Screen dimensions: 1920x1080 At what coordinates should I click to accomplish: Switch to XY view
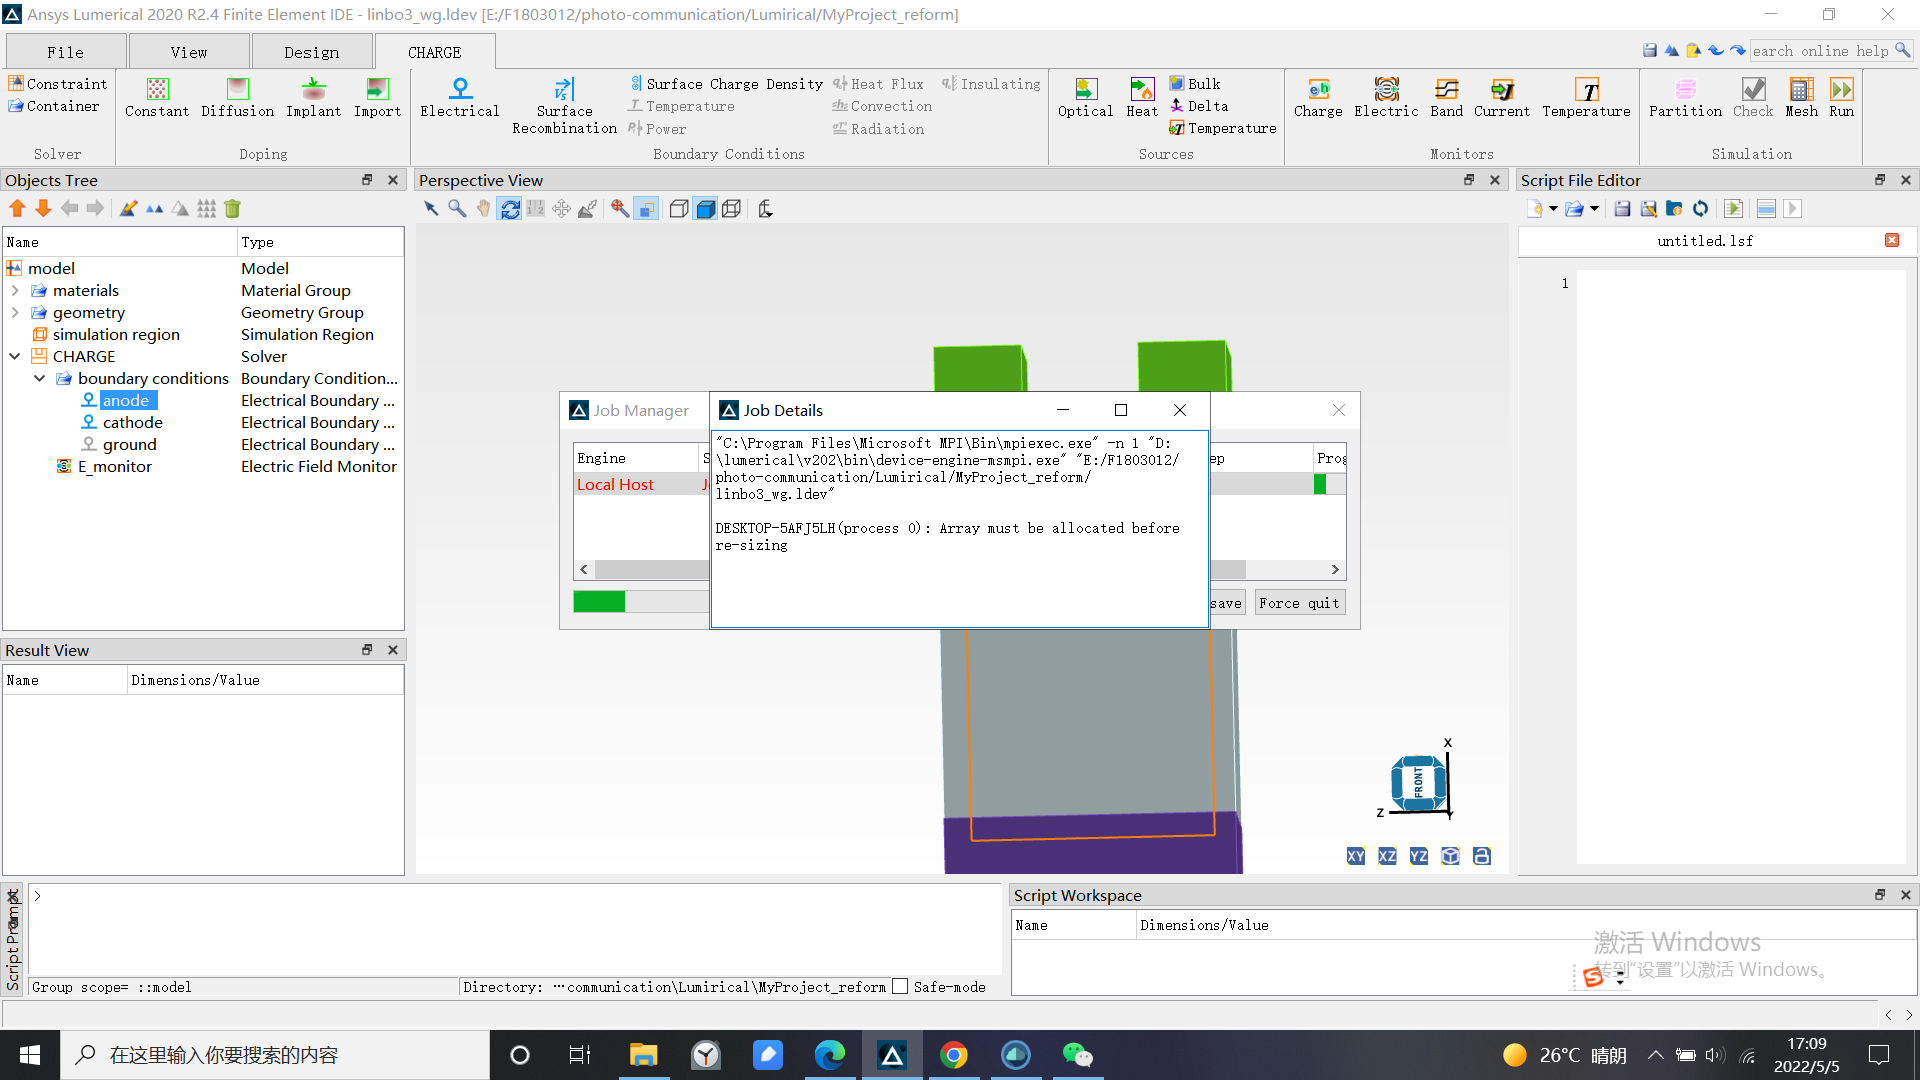coord(1355,856)
